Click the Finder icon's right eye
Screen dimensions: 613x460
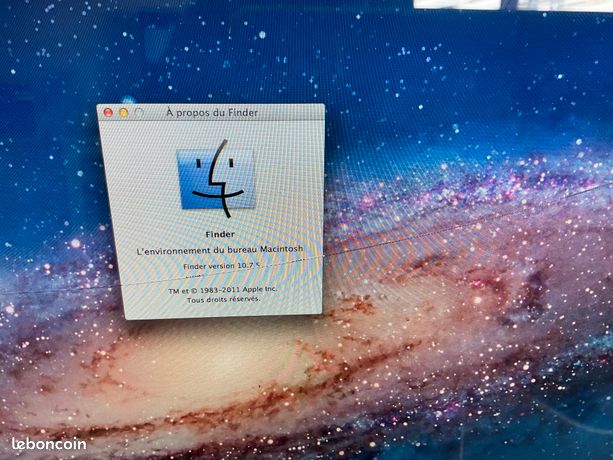tap(231, 163)
